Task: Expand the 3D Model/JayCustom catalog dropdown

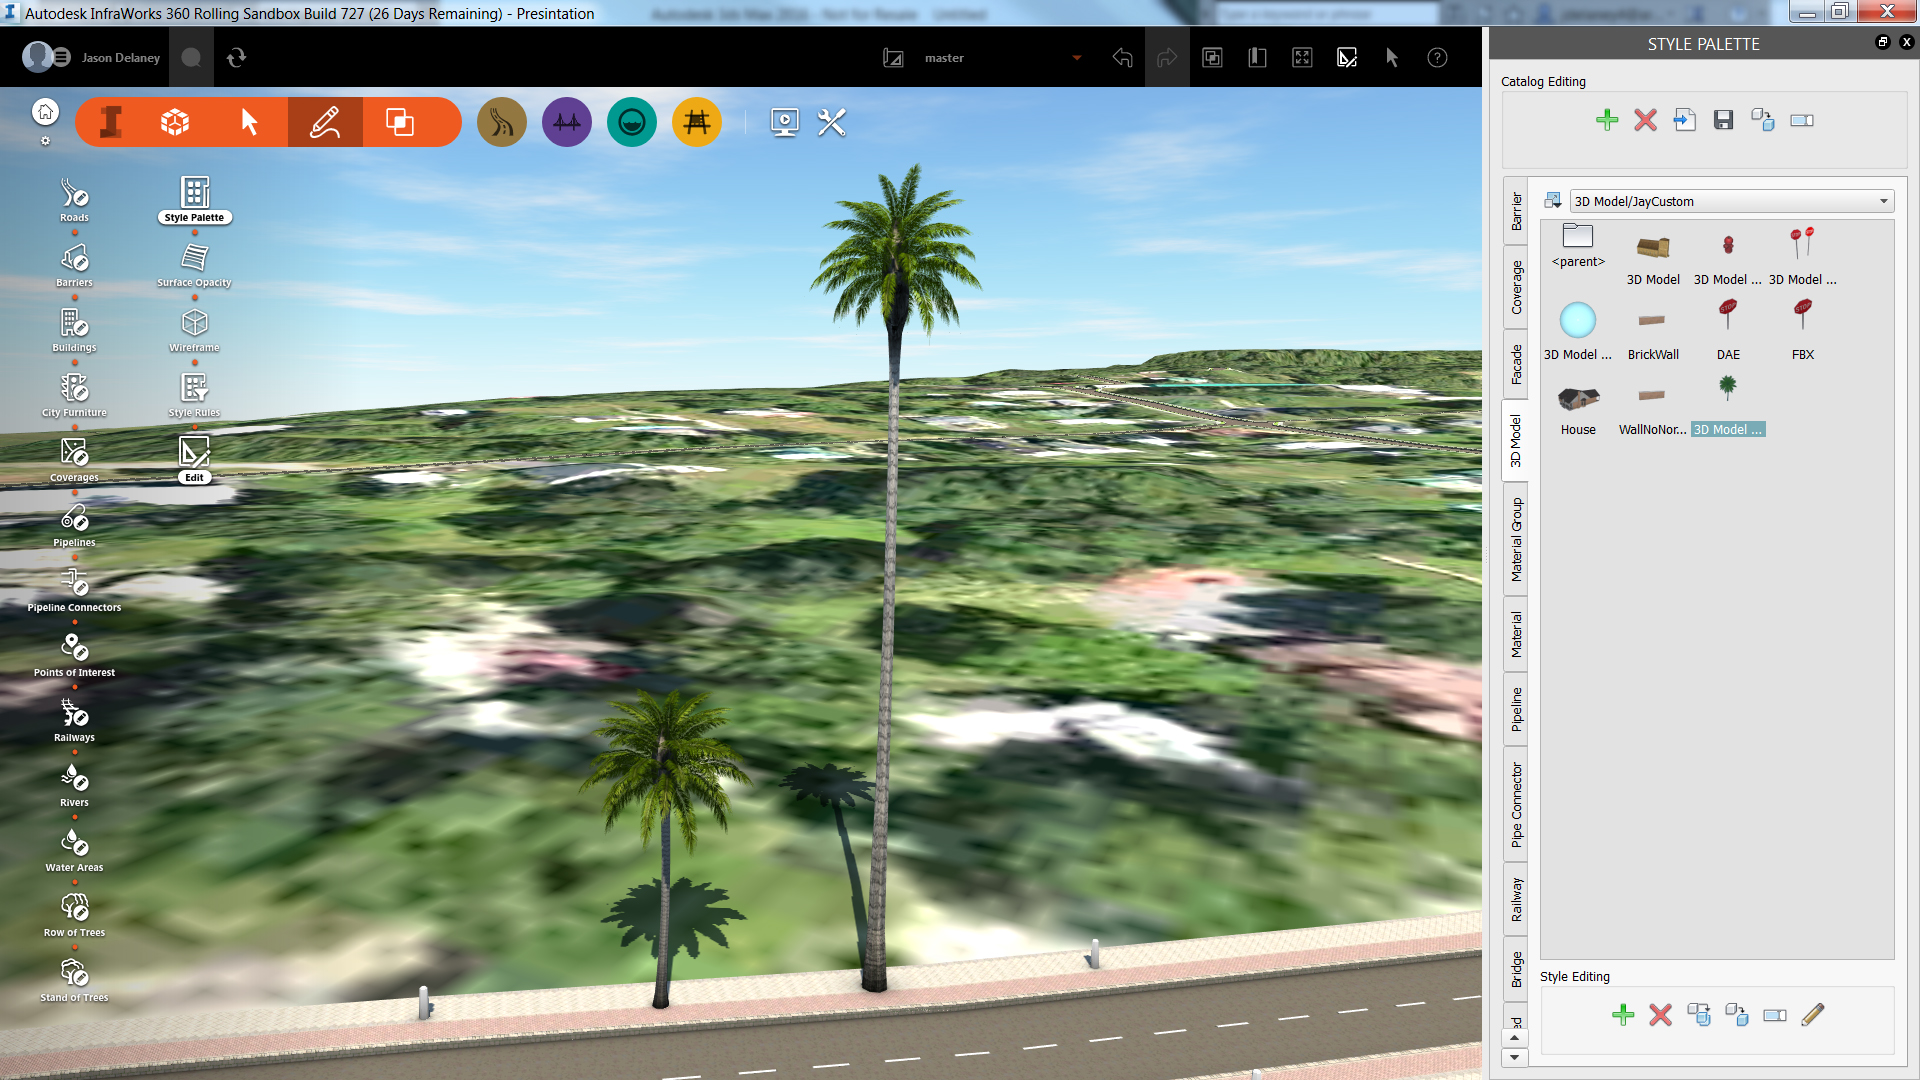Action: click(1883, 201)
